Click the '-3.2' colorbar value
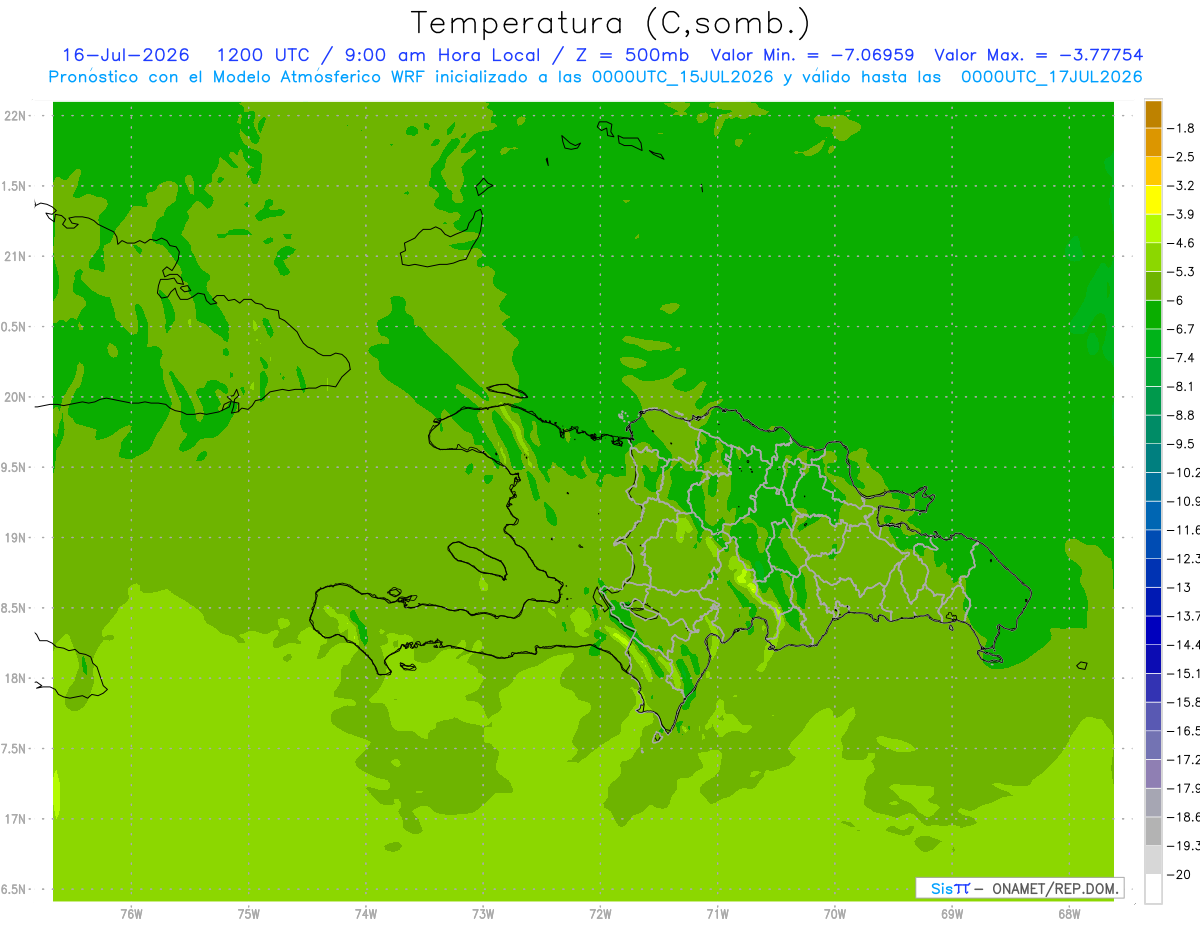 point(1182,186)
